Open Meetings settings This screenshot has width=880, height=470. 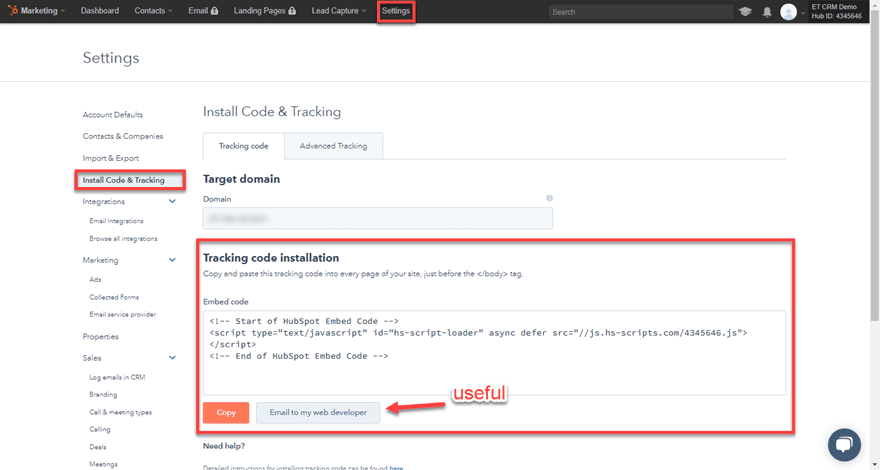pyautogui.click(x=103, y=464)
